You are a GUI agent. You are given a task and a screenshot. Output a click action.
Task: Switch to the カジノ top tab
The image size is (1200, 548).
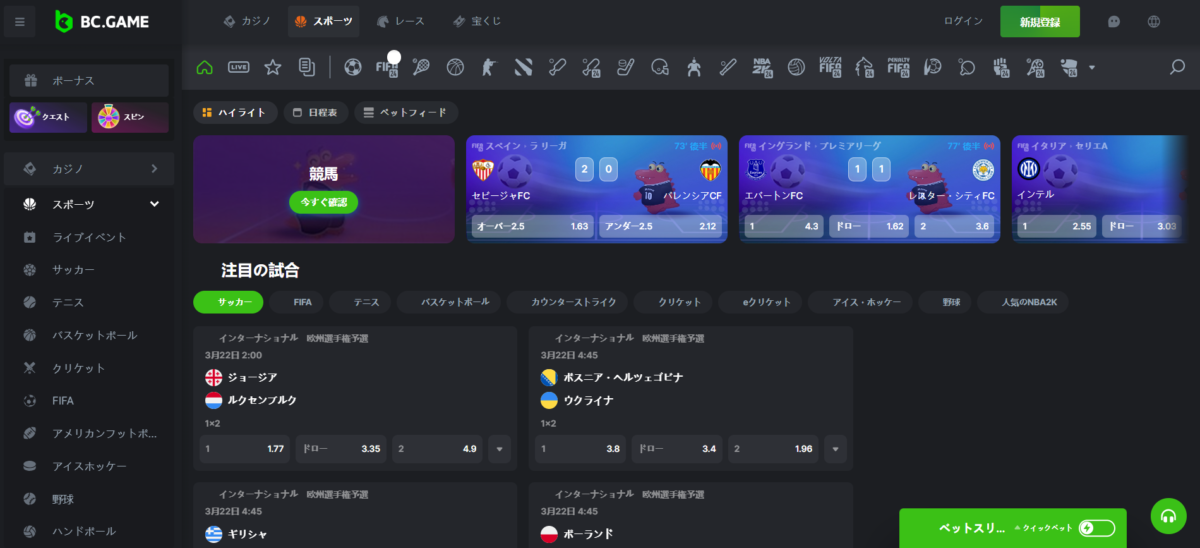(247, 21)
